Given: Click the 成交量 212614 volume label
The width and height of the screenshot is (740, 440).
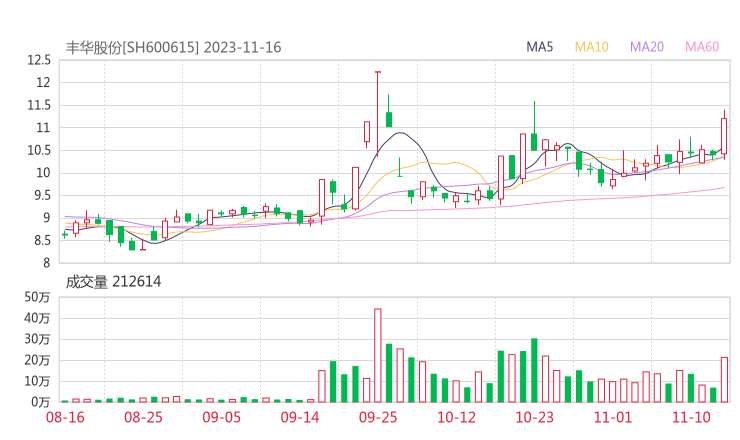Looking at the screenshot, I should click(x=113, y=282).
